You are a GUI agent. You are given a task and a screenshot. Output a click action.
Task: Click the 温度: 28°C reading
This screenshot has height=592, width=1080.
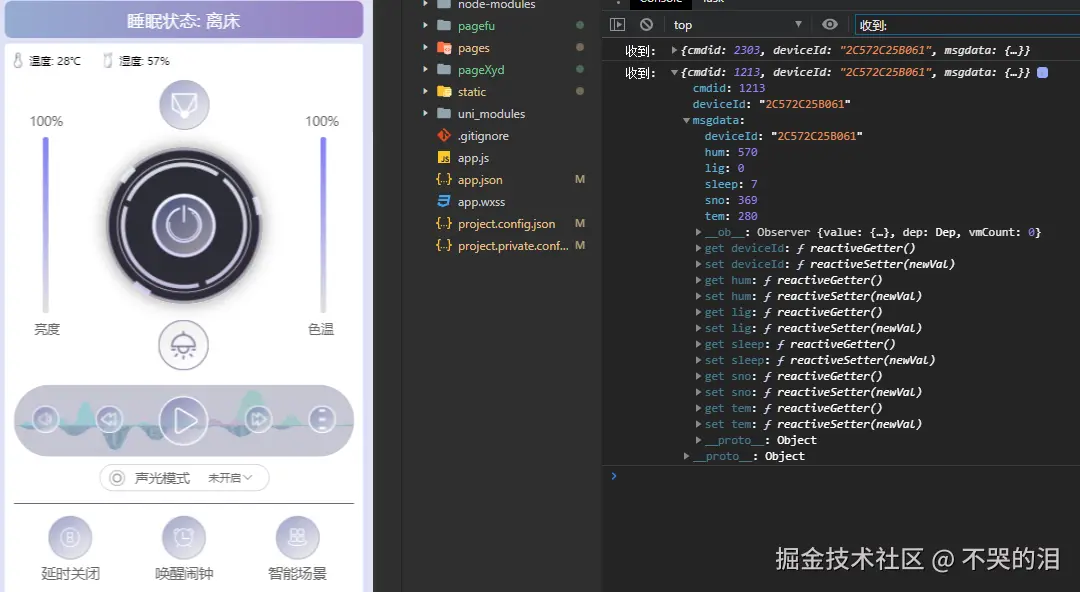55,61
